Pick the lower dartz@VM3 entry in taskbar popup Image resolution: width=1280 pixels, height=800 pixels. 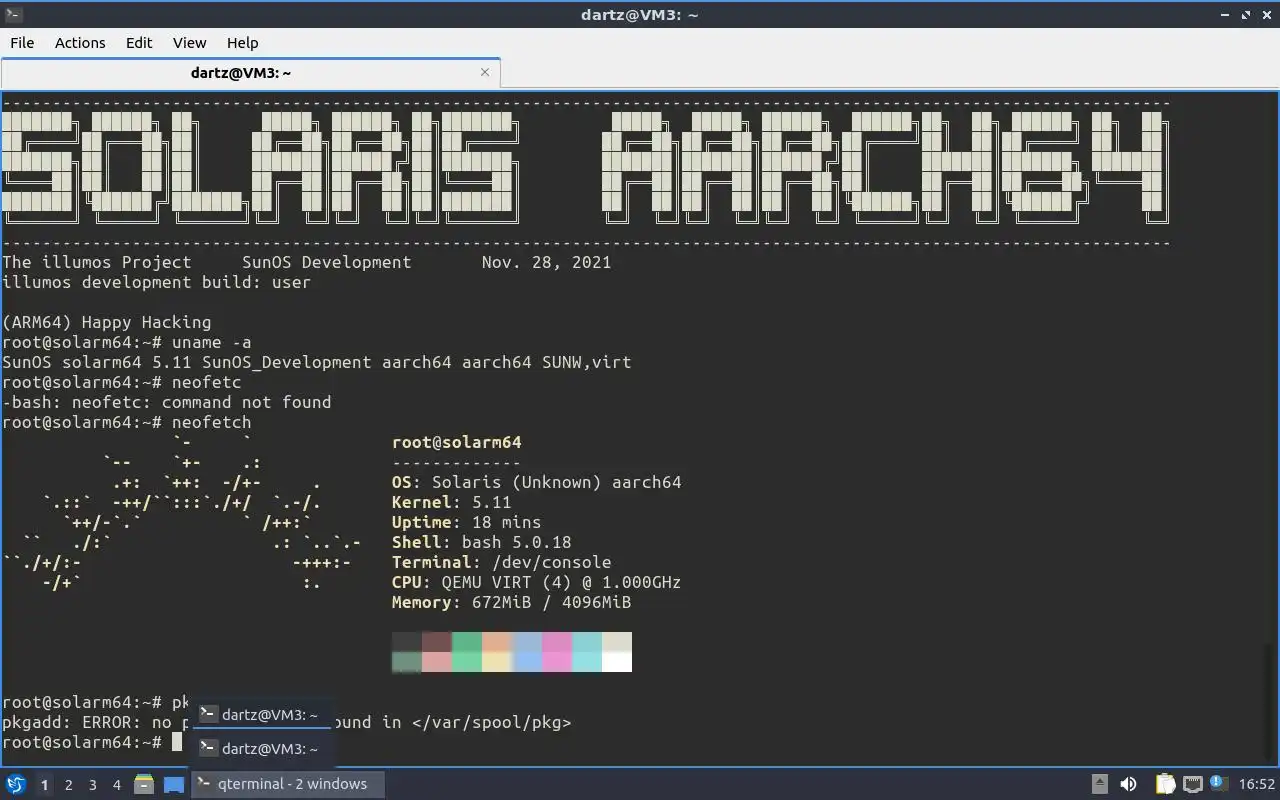[x=261, y=748]
